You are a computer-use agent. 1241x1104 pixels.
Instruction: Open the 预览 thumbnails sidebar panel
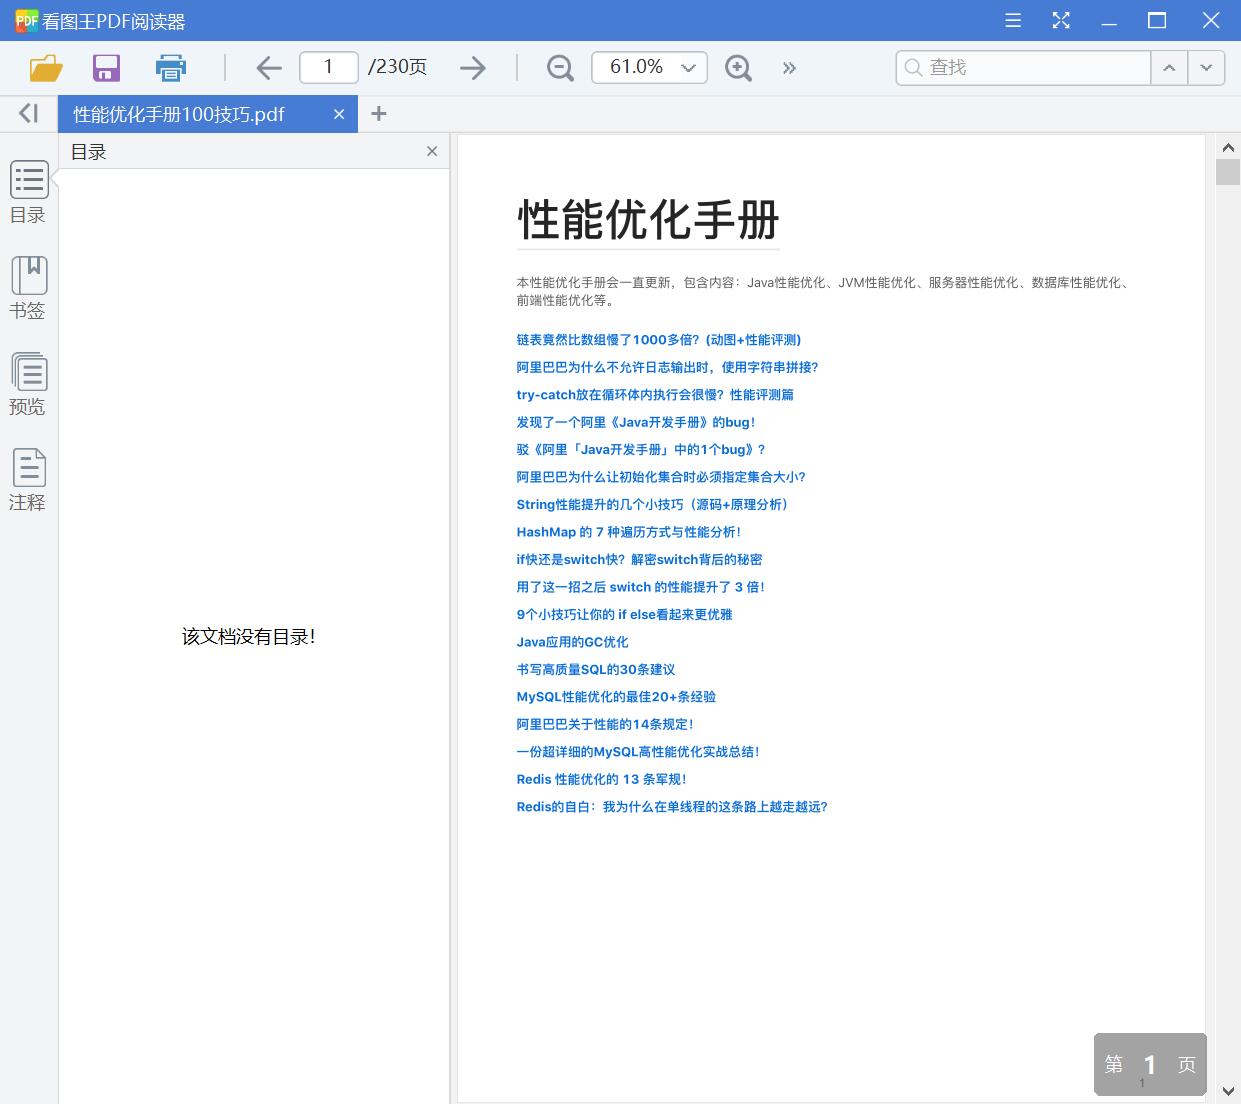point(28,384)
